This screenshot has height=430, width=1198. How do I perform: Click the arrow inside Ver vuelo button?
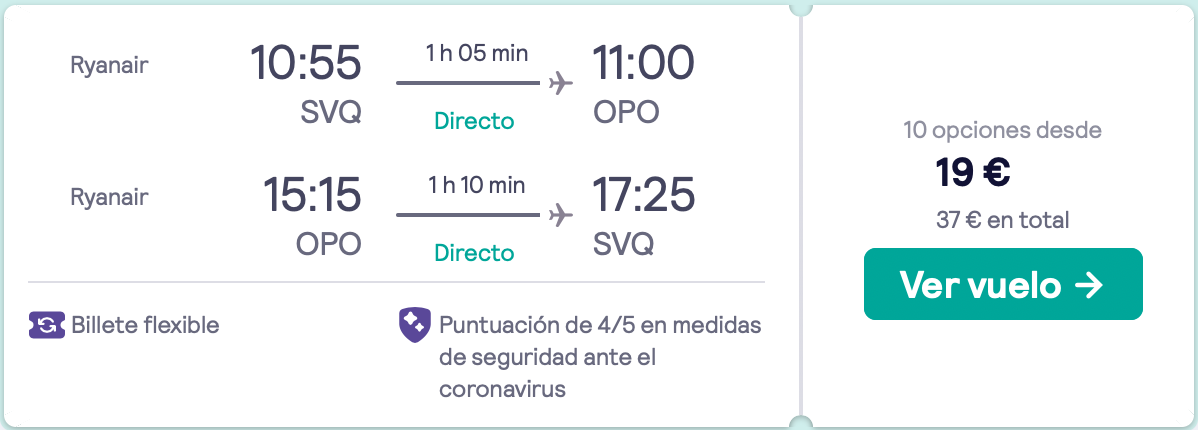[x=1088, y=285]
